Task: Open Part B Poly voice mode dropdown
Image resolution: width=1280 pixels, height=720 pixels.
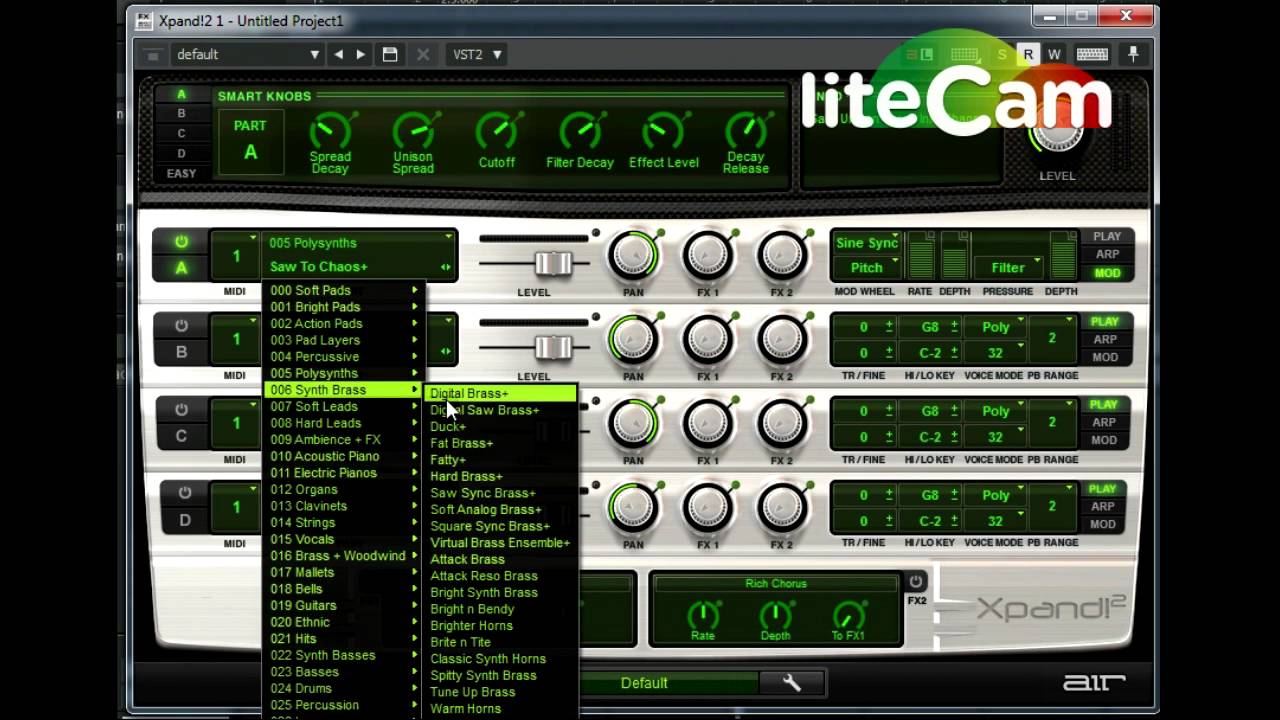Action: click(x=996, y=327)
